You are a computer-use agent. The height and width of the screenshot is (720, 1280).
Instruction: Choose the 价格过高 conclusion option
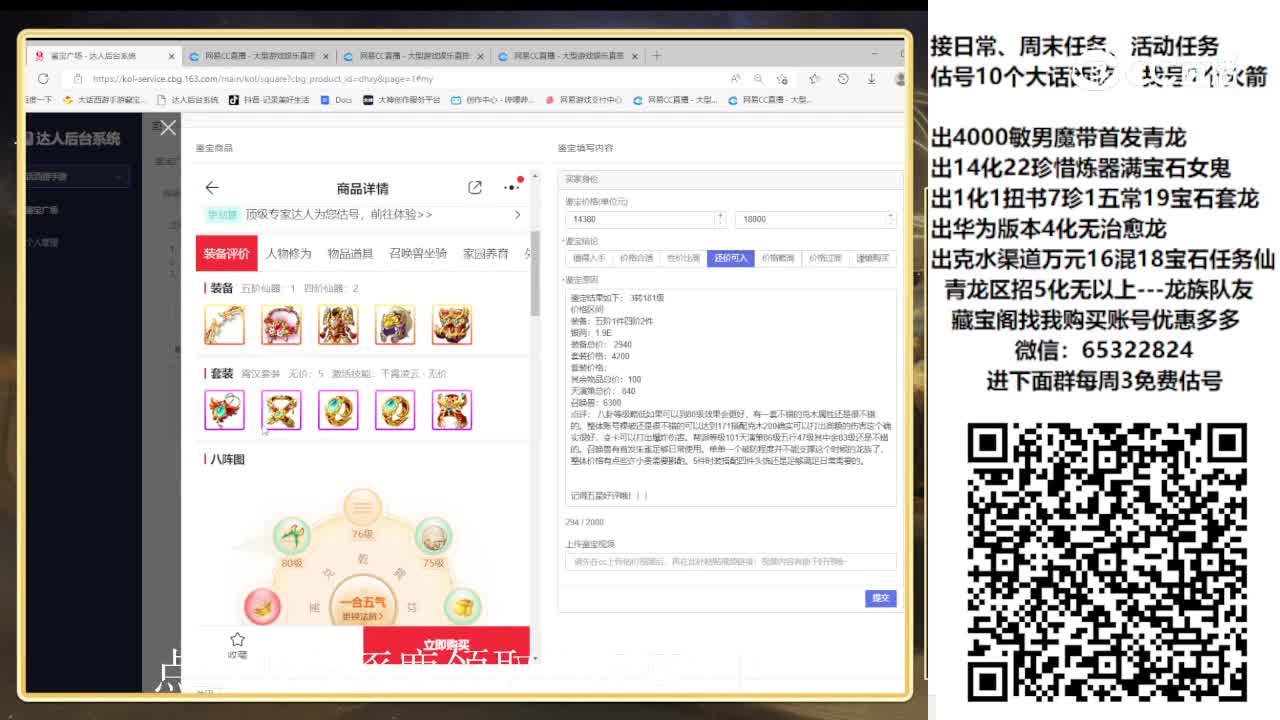[825, 258]
